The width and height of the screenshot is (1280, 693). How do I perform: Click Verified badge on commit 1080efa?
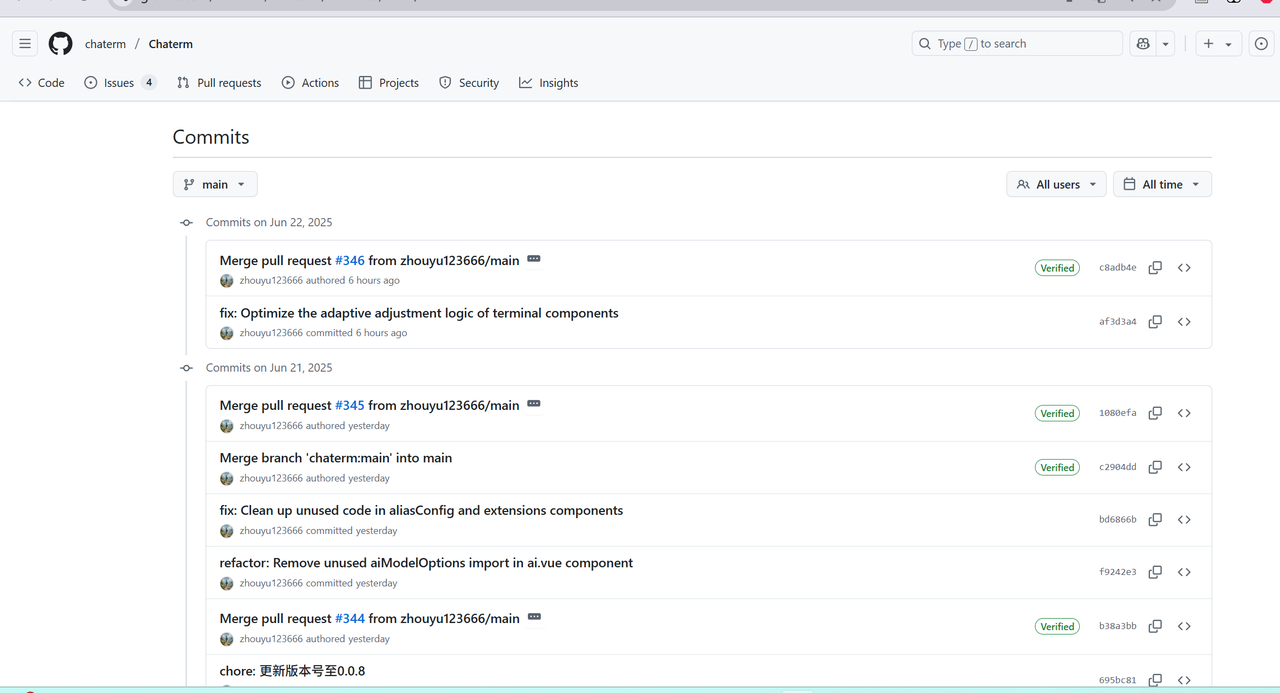[x=1057, y=413]
